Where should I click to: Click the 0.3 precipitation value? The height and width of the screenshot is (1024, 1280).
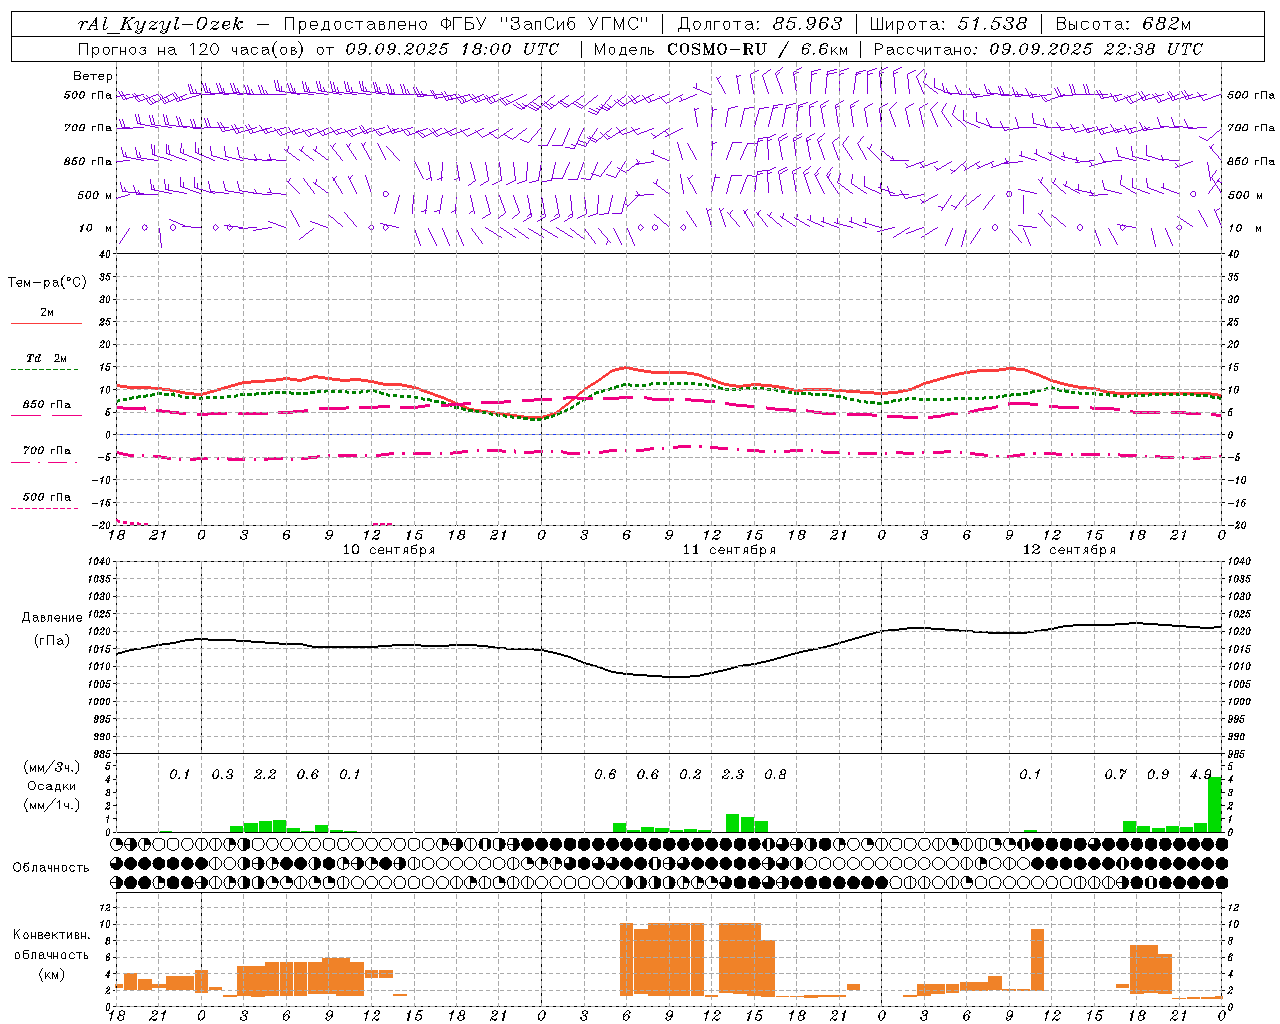point(222,775)
